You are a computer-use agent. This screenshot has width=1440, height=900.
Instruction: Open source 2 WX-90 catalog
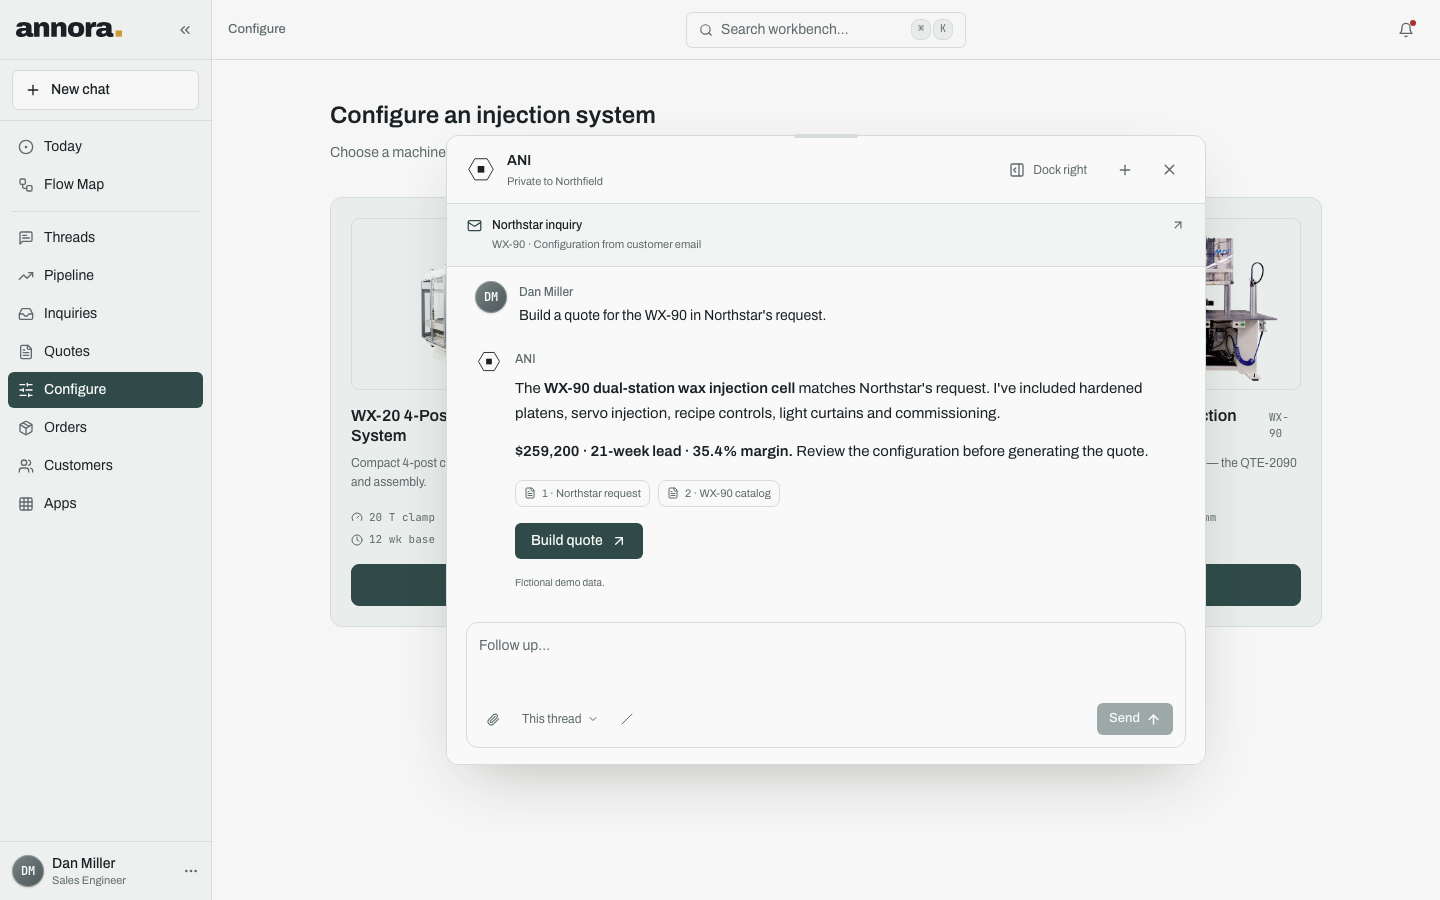(719, 494)
